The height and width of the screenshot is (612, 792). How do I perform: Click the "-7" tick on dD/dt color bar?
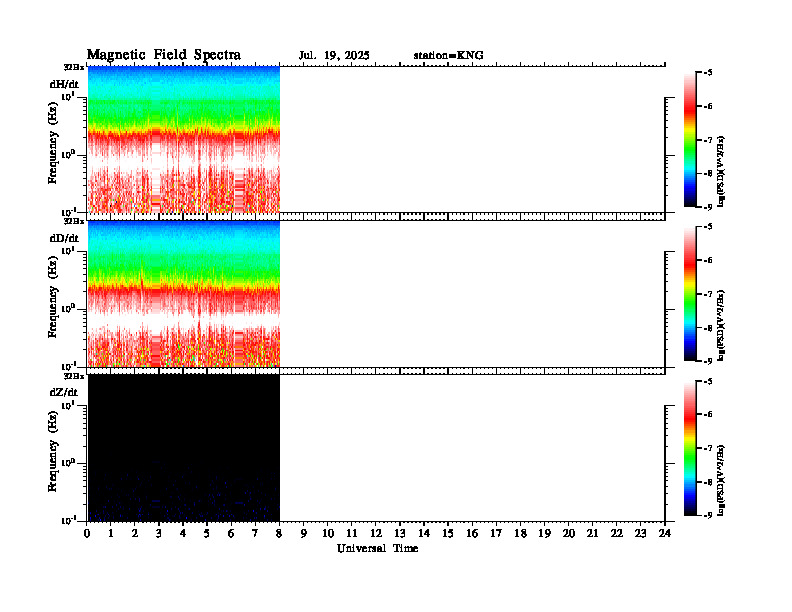[708, 294]
